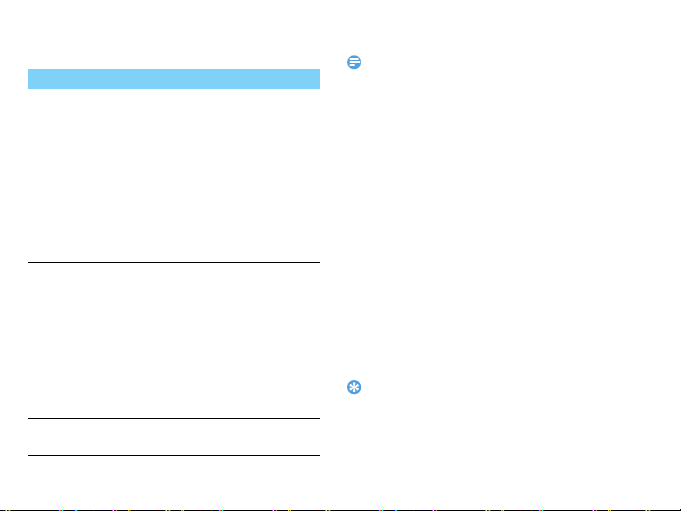Click blank area above the note icon
Viewport: 681px width, 511px height.
pyautogui.click(x=354, y=28)
